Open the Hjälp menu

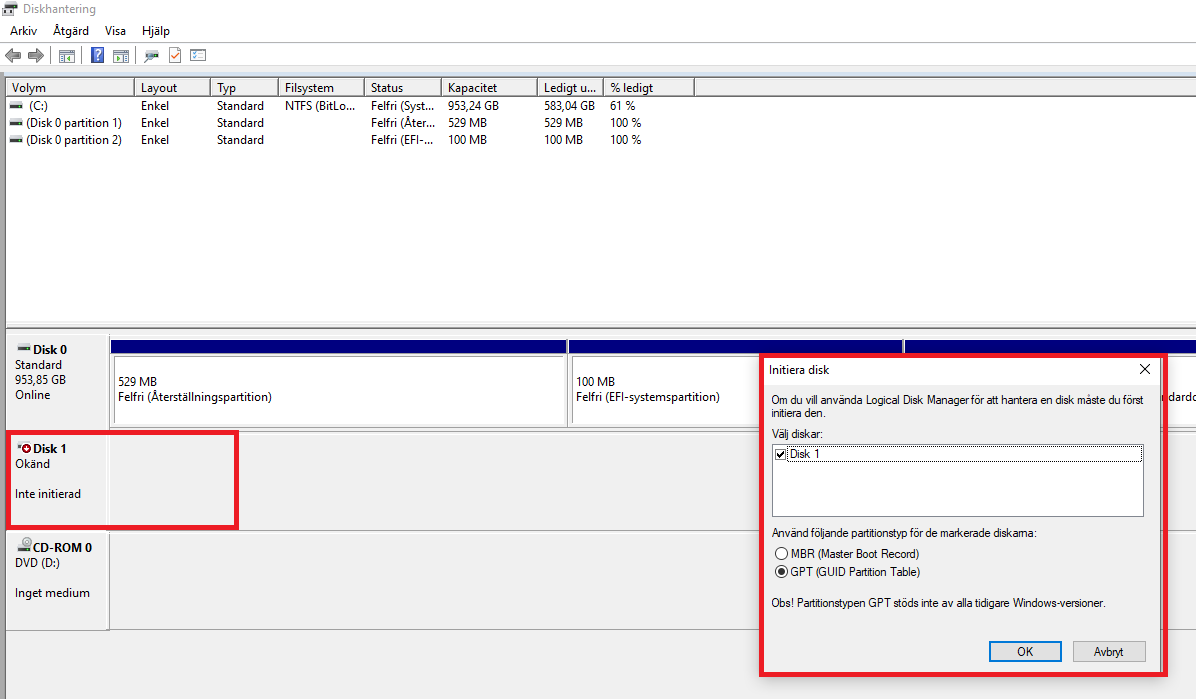click(x=156, y=31)
